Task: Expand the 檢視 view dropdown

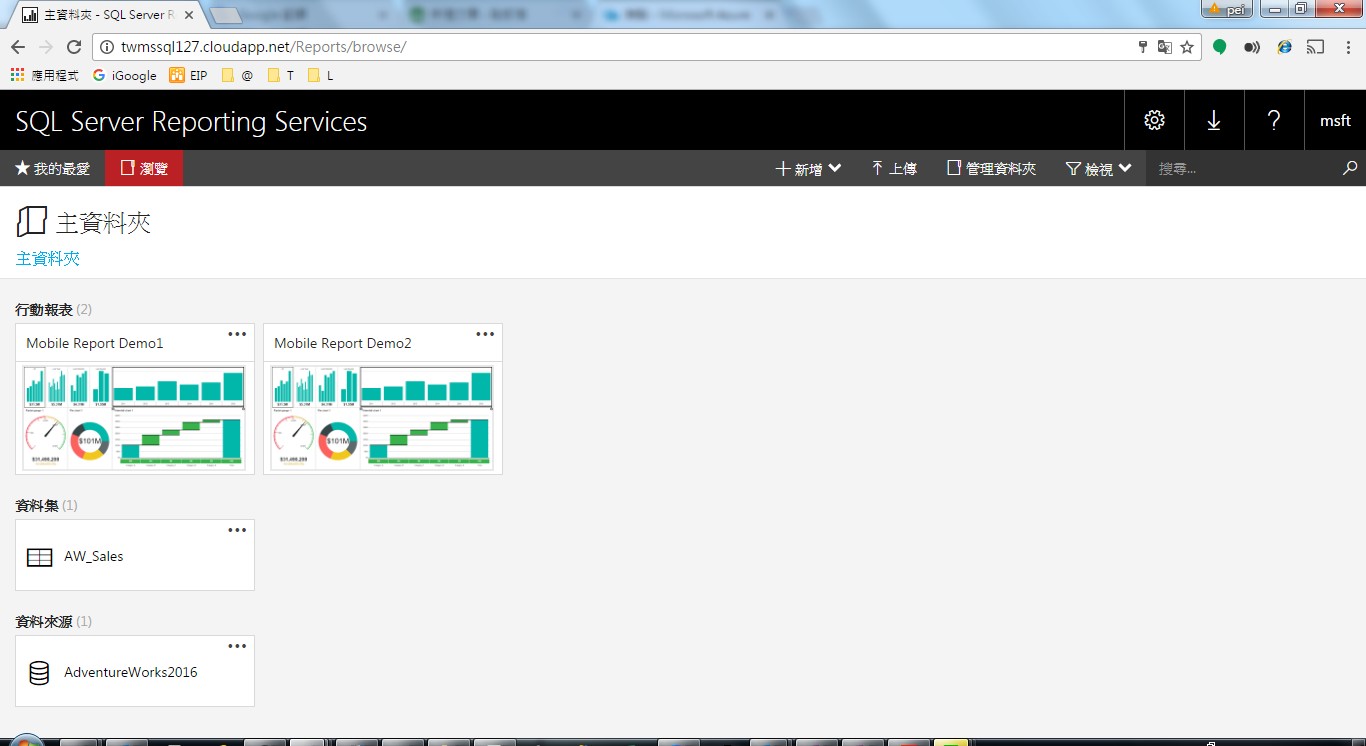Action: tap(1098, 169)
